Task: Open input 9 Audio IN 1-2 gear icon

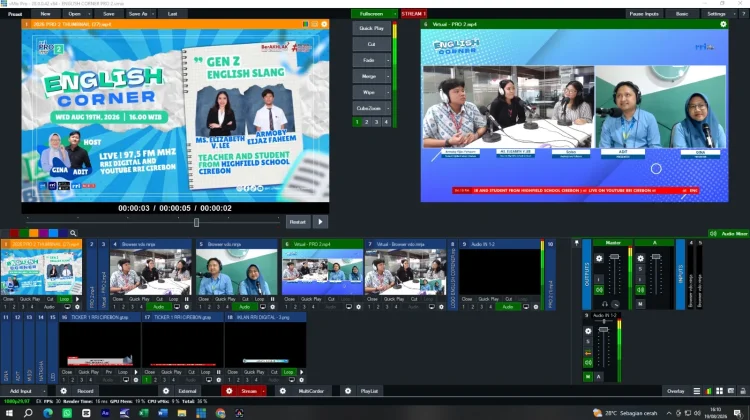Action: [536, 307]
